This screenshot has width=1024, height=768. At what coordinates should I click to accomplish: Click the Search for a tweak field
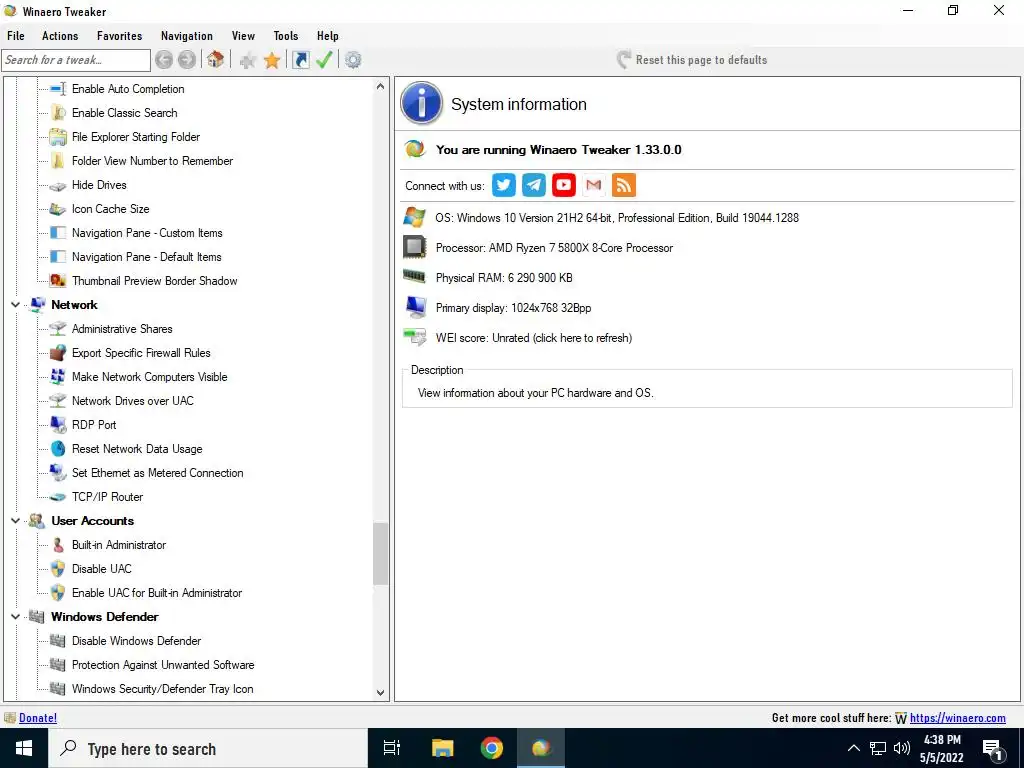coord(76,60)
